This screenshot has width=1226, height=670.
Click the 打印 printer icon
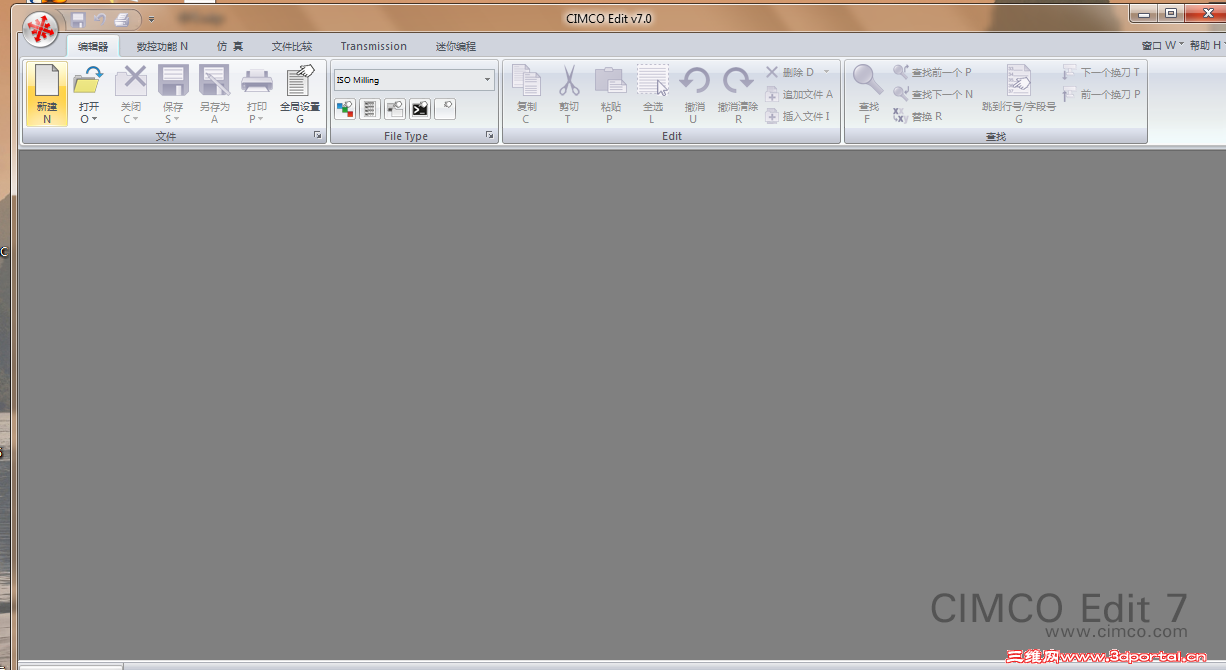coord(257,81)
